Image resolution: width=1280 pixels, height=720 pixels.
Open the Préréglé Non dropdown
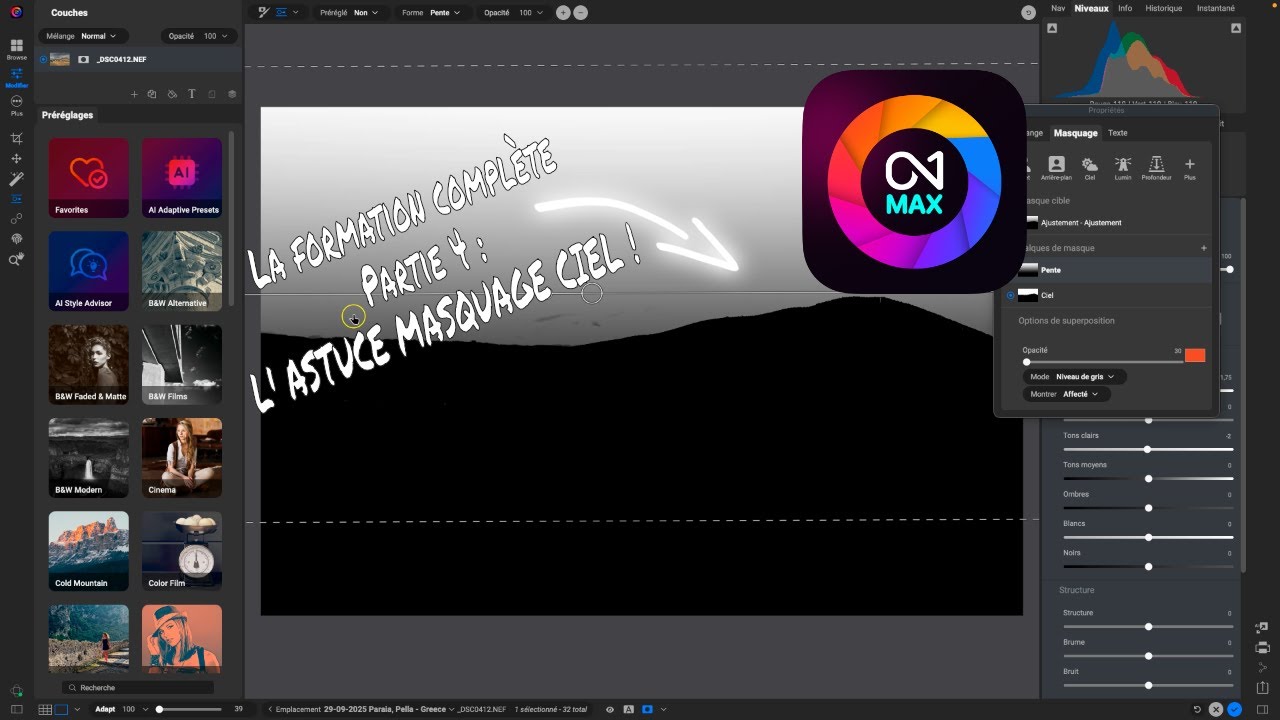pyautogui.click(x=351, y=13)
